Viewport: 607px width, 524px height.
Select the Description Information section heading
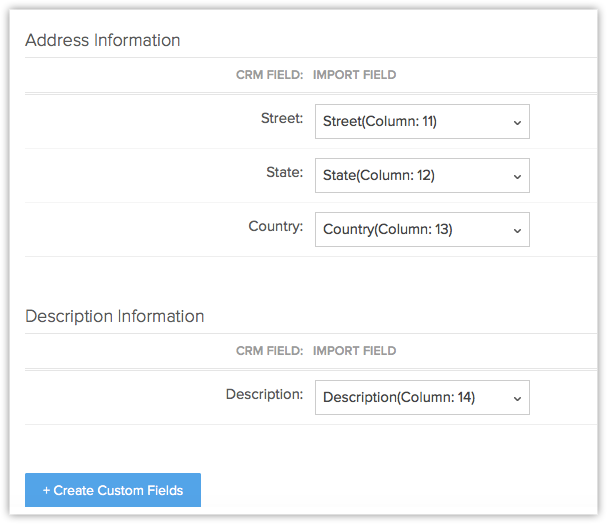pos(115,317)
